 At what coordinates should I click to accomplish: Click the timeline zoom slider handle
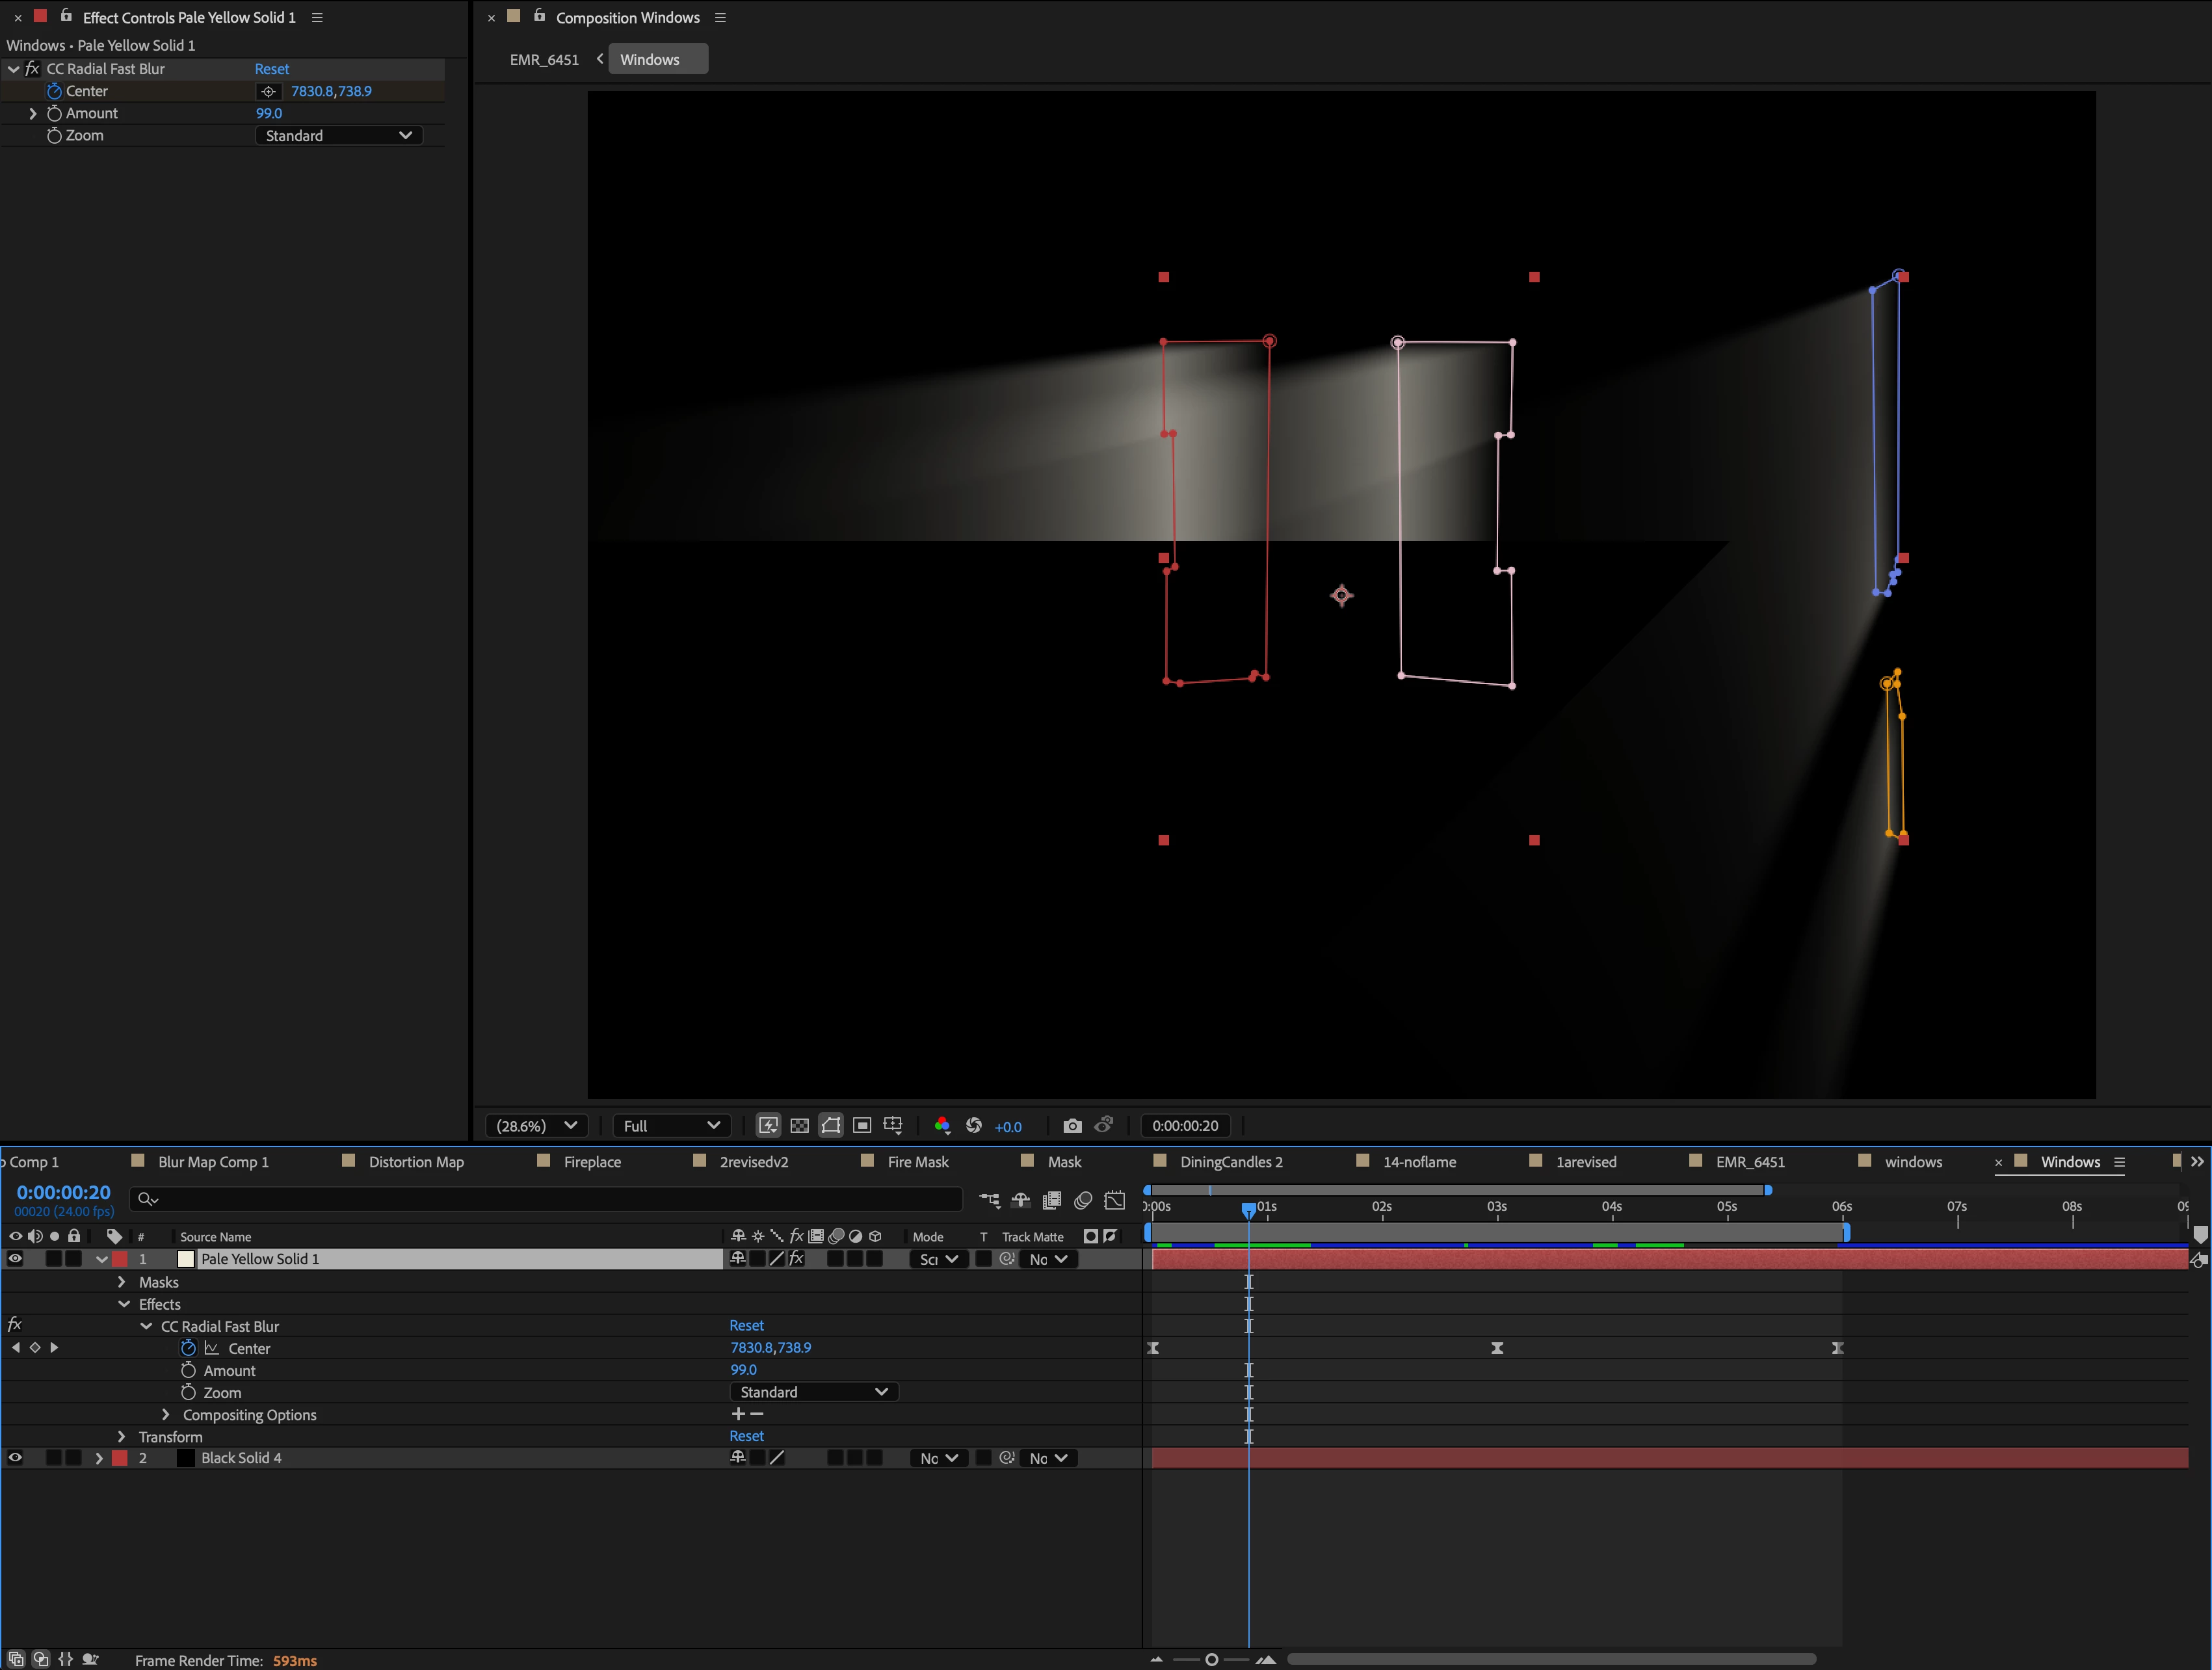click(x=1211, y=1660)
